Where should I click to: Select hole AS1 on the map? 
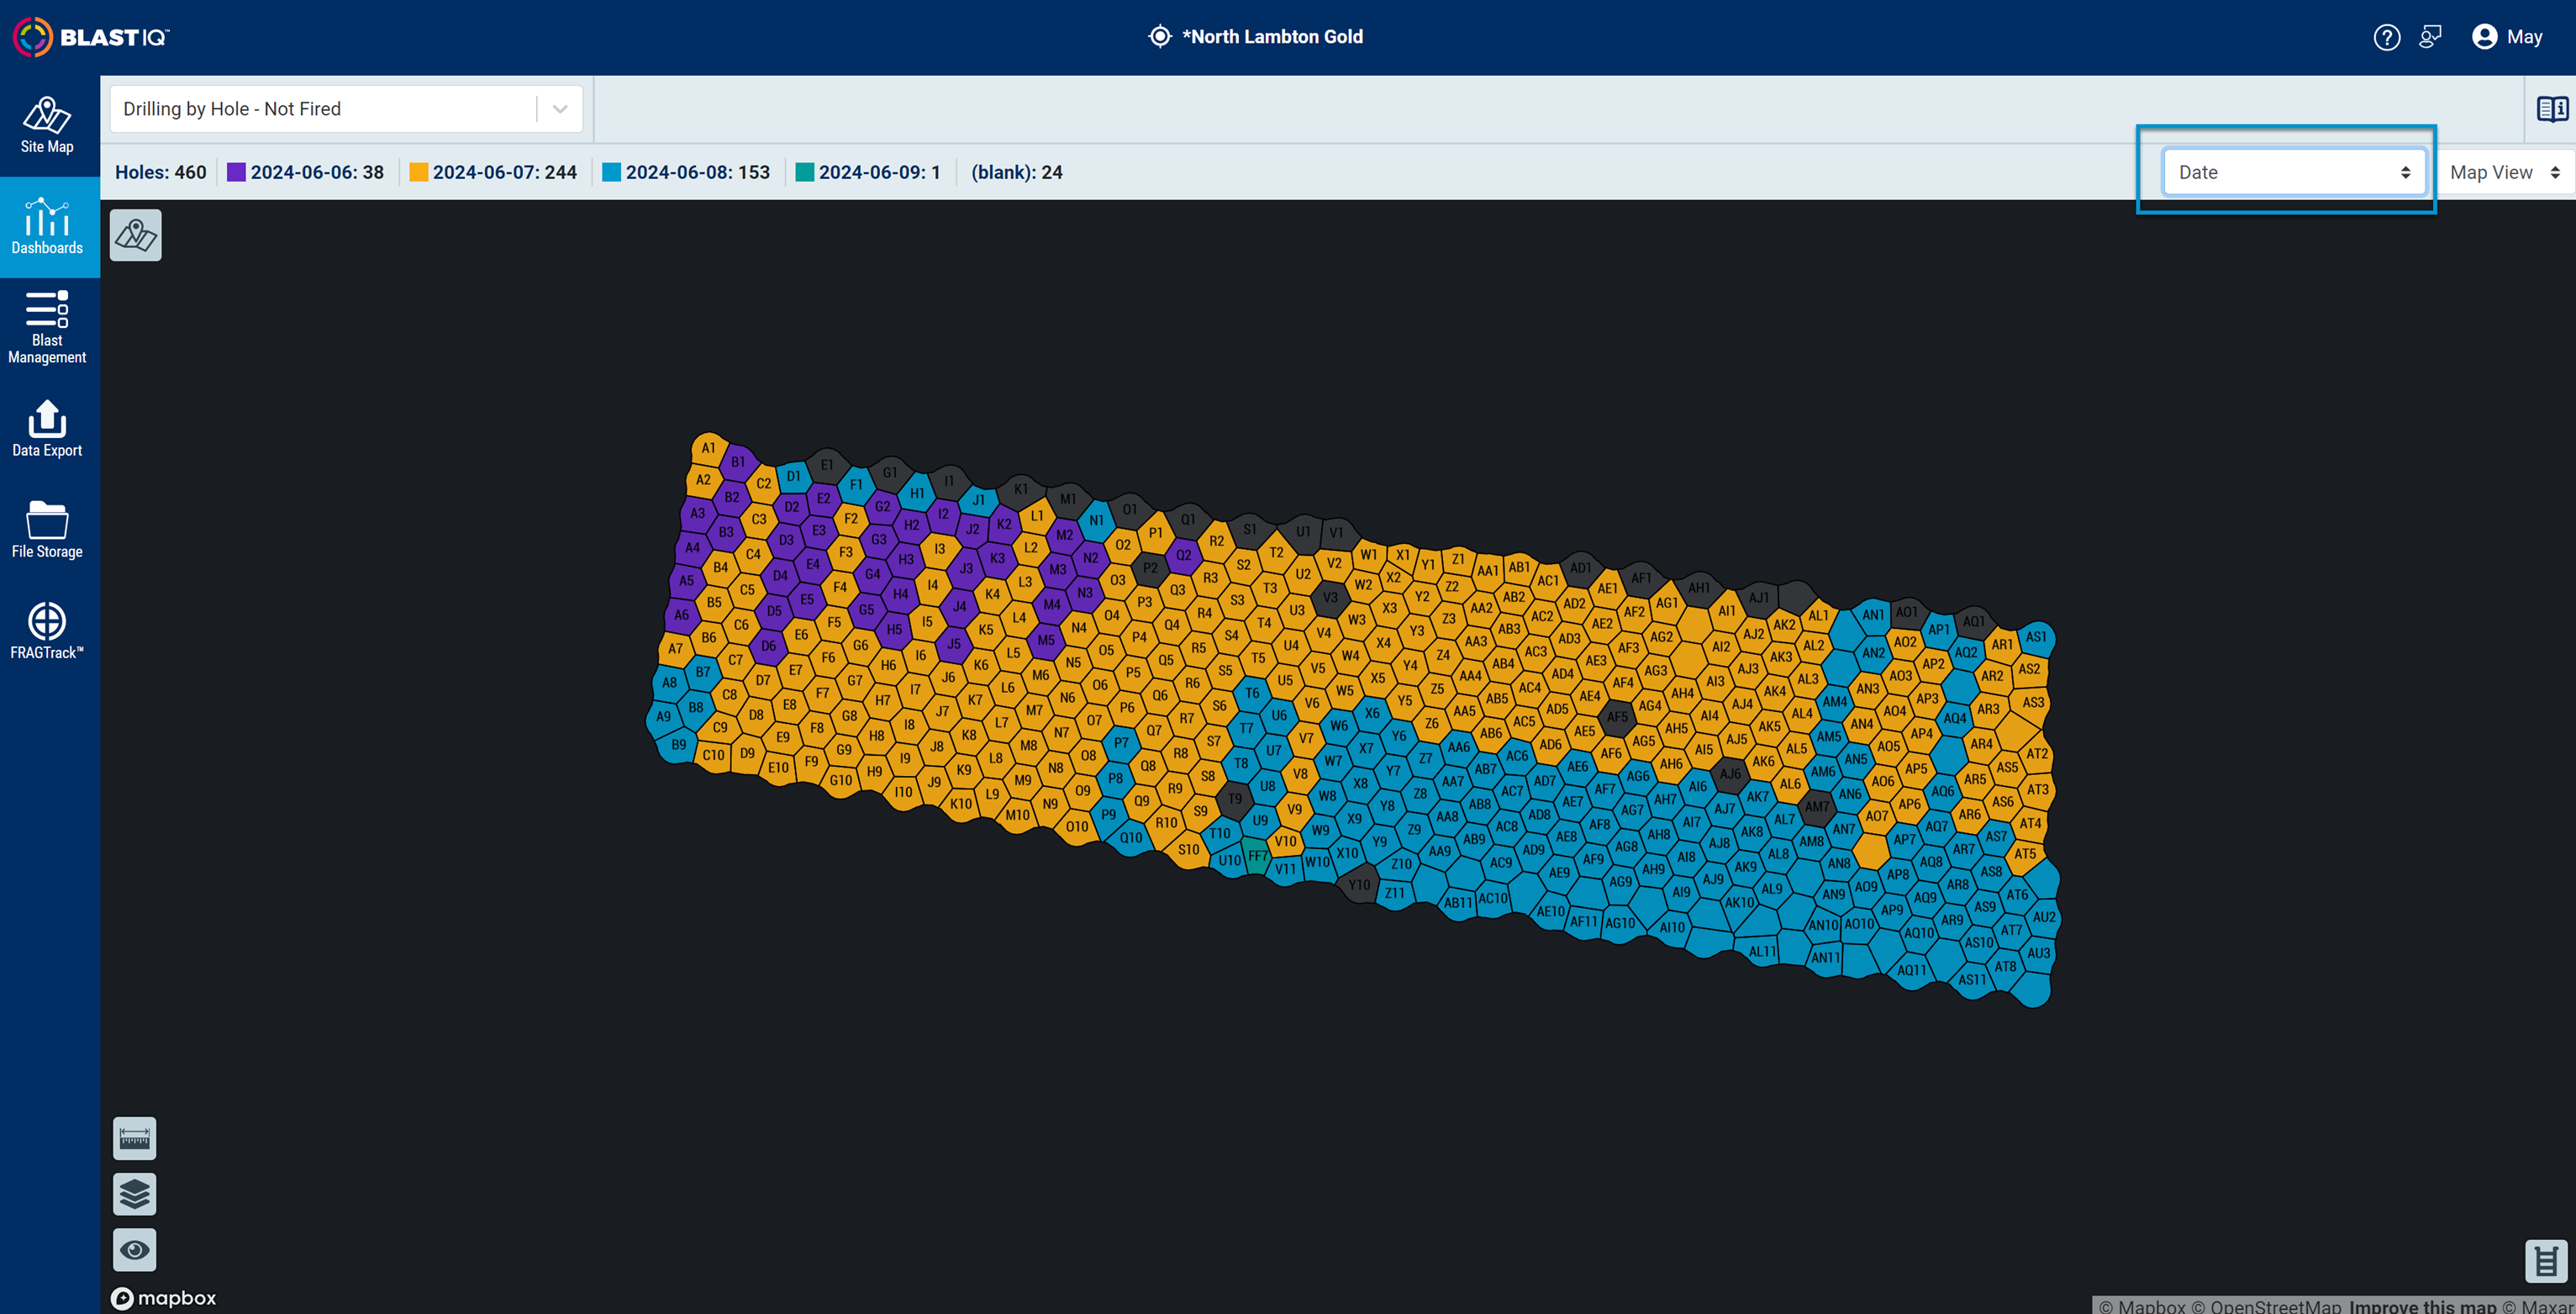click(x=2036, y=637)
